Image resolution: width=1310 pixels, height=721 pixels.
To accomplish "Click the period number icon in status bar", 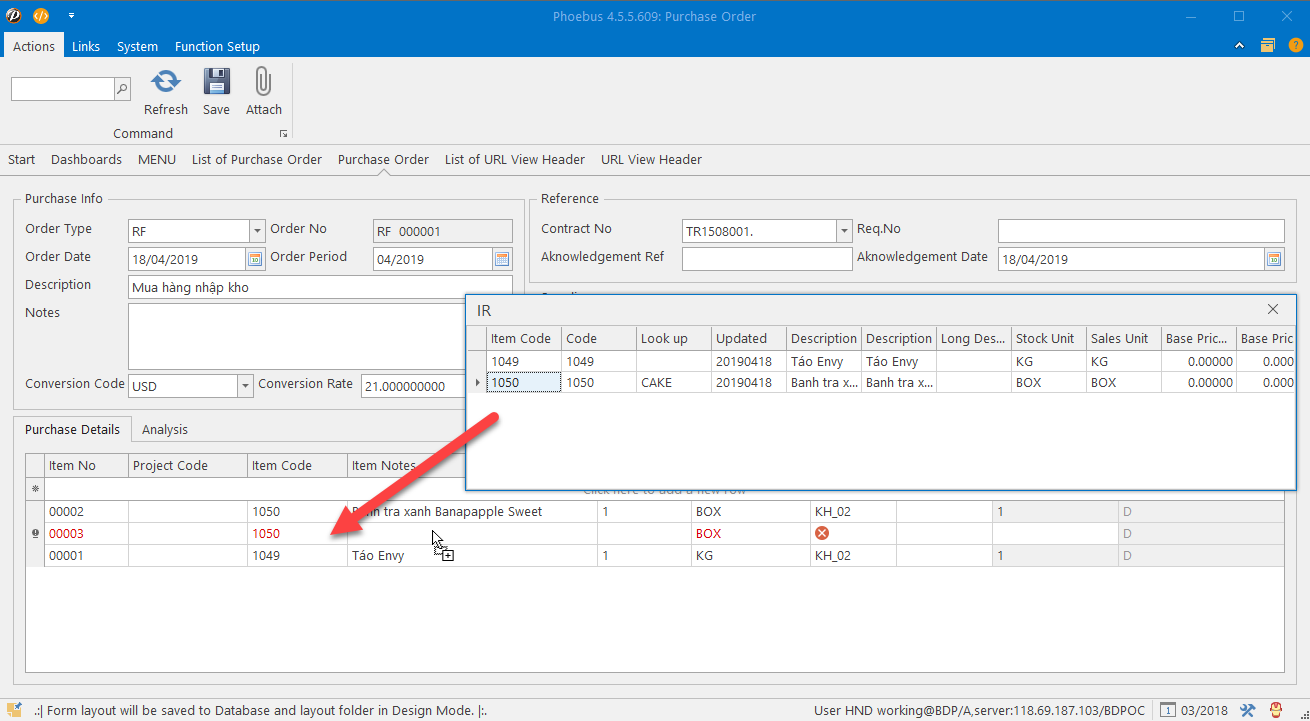I will [1168, 710].
